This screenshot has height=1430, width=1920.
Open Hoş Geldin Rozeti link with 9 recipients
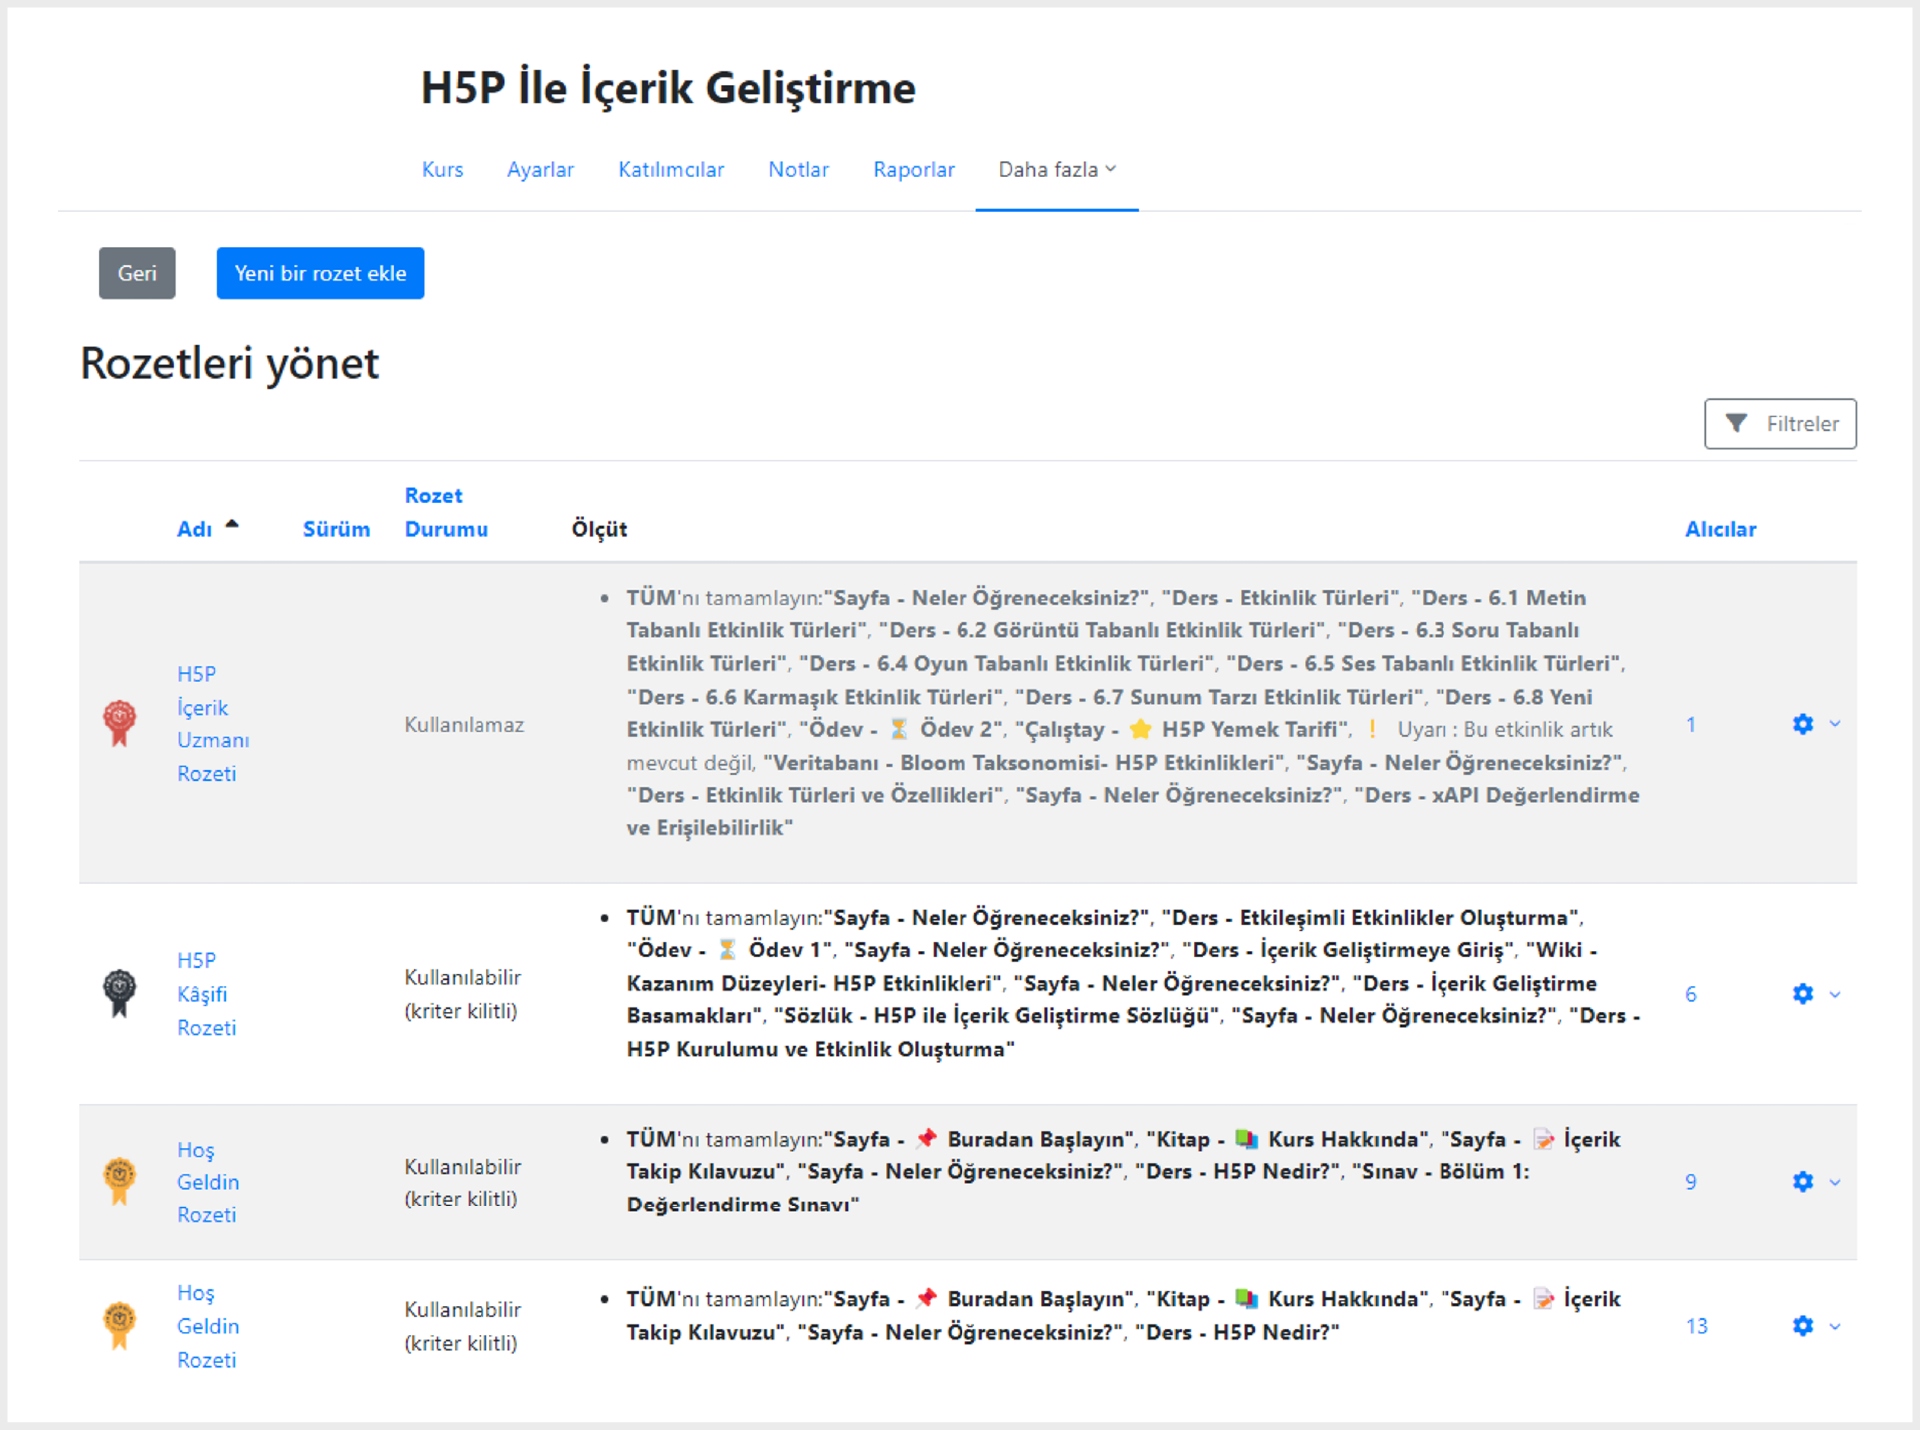click(208, 1181)
